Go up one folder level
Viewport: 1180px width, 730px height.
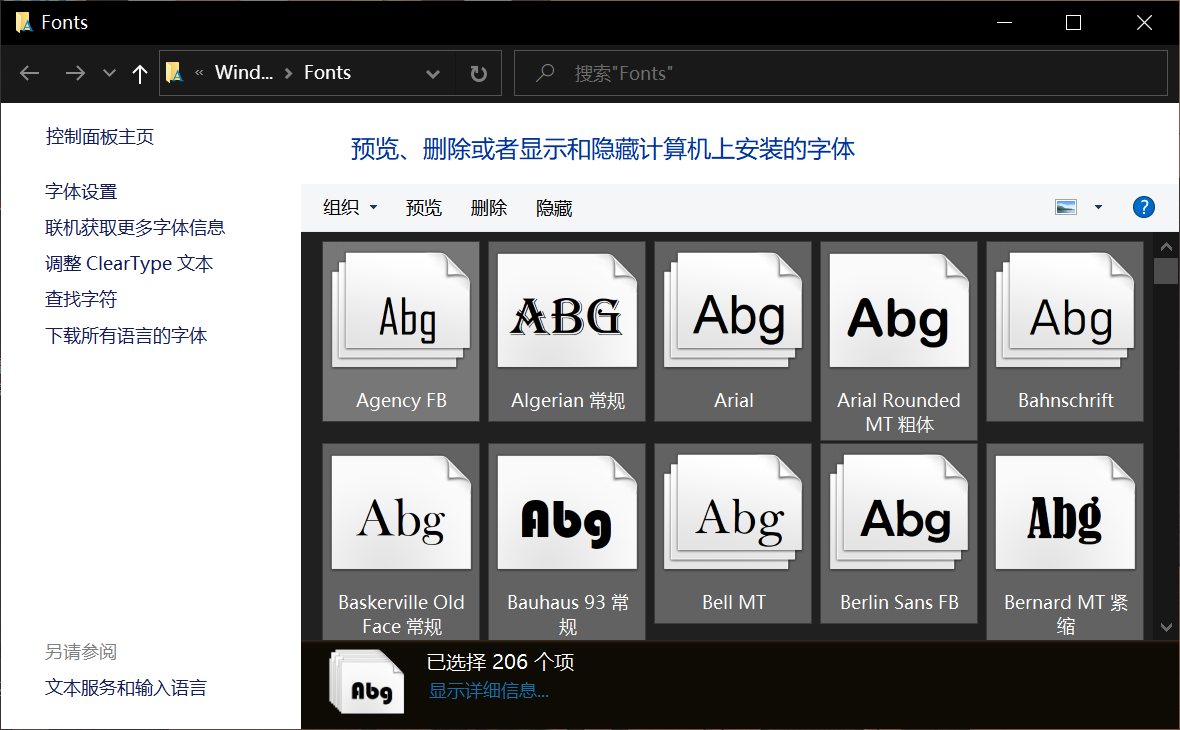point(139,73)
